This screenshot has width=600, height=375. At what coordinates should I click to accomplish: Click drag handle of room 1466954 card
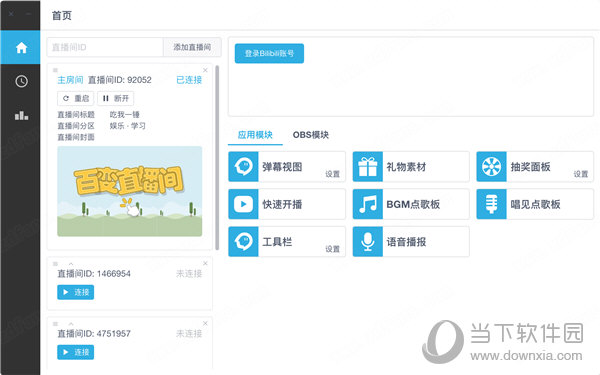point(55,264)
